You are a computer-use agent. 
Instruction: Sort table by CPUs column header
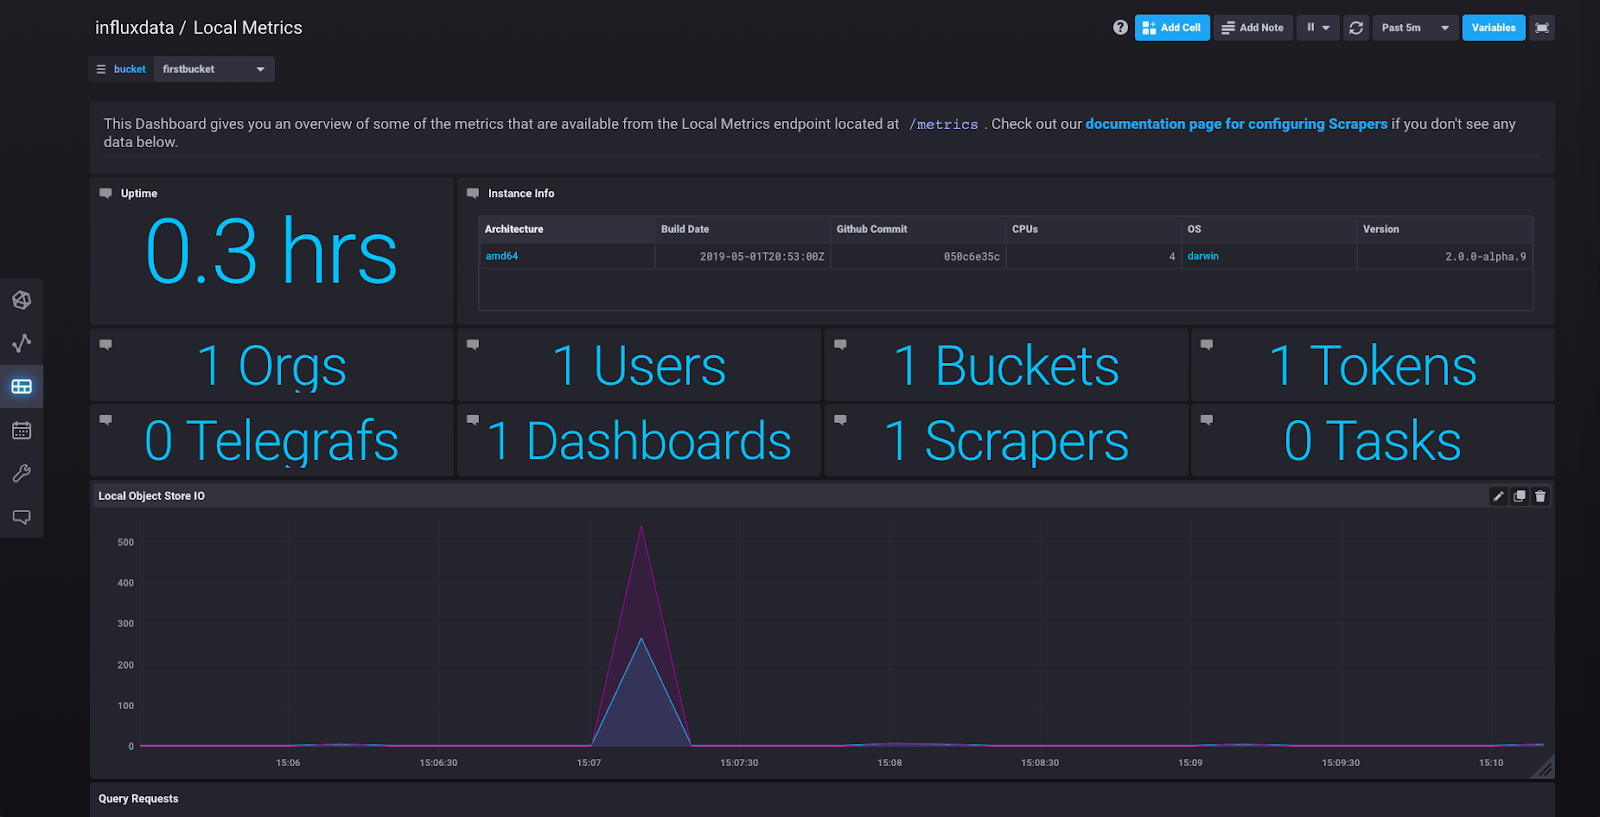coord(1094,229)
